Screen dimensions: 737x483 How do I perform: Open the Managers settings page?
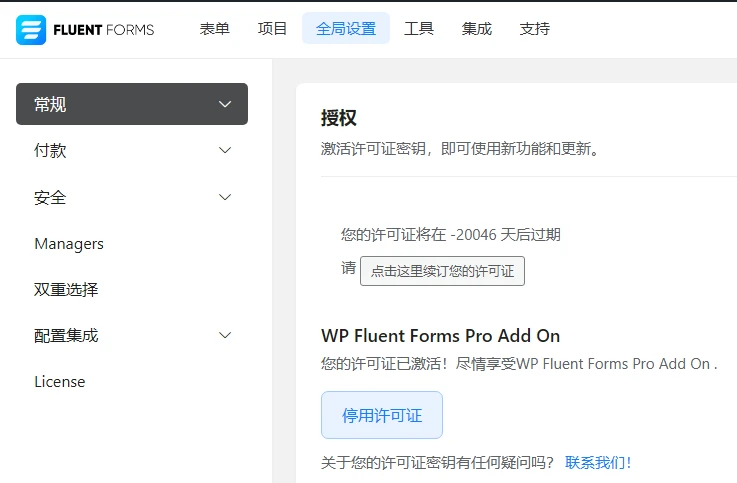tap(69, 244)
